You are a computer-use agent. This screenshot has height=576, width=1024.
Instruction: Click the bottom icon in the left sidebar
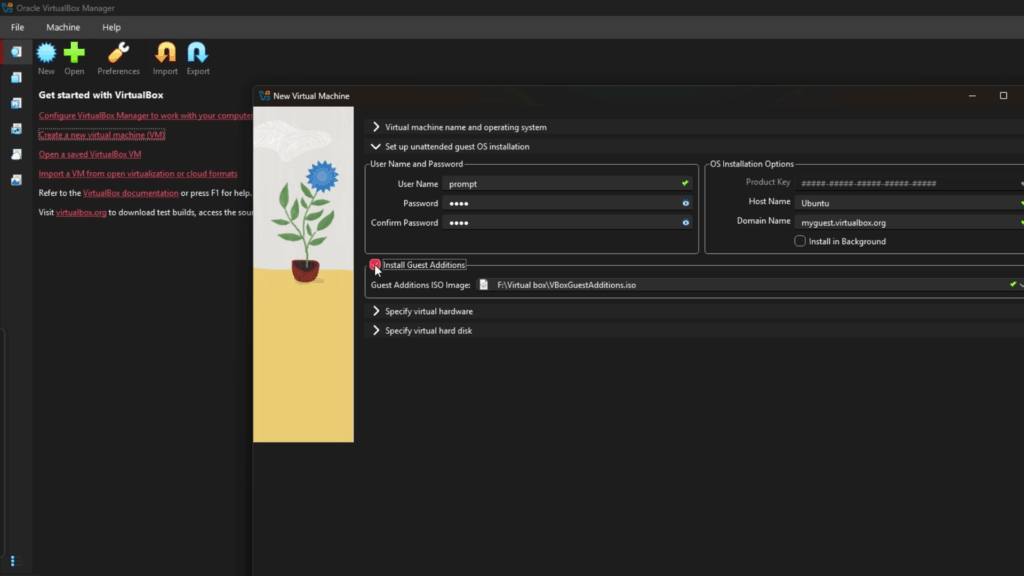click(16, 180)
